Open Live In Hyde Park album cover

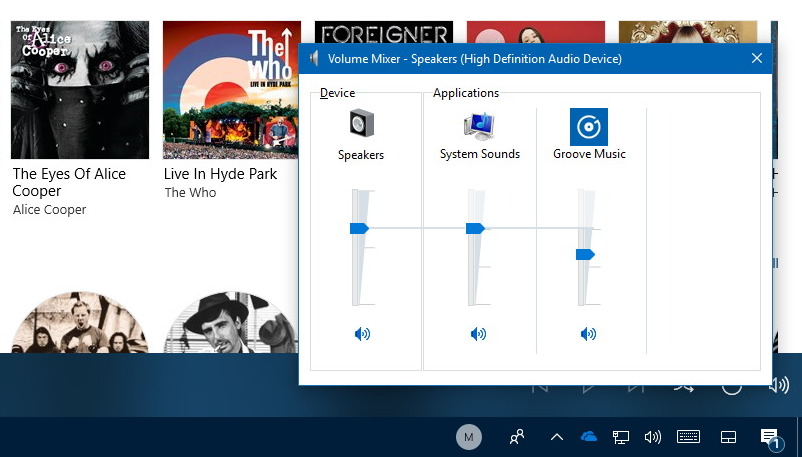point(232,90)
